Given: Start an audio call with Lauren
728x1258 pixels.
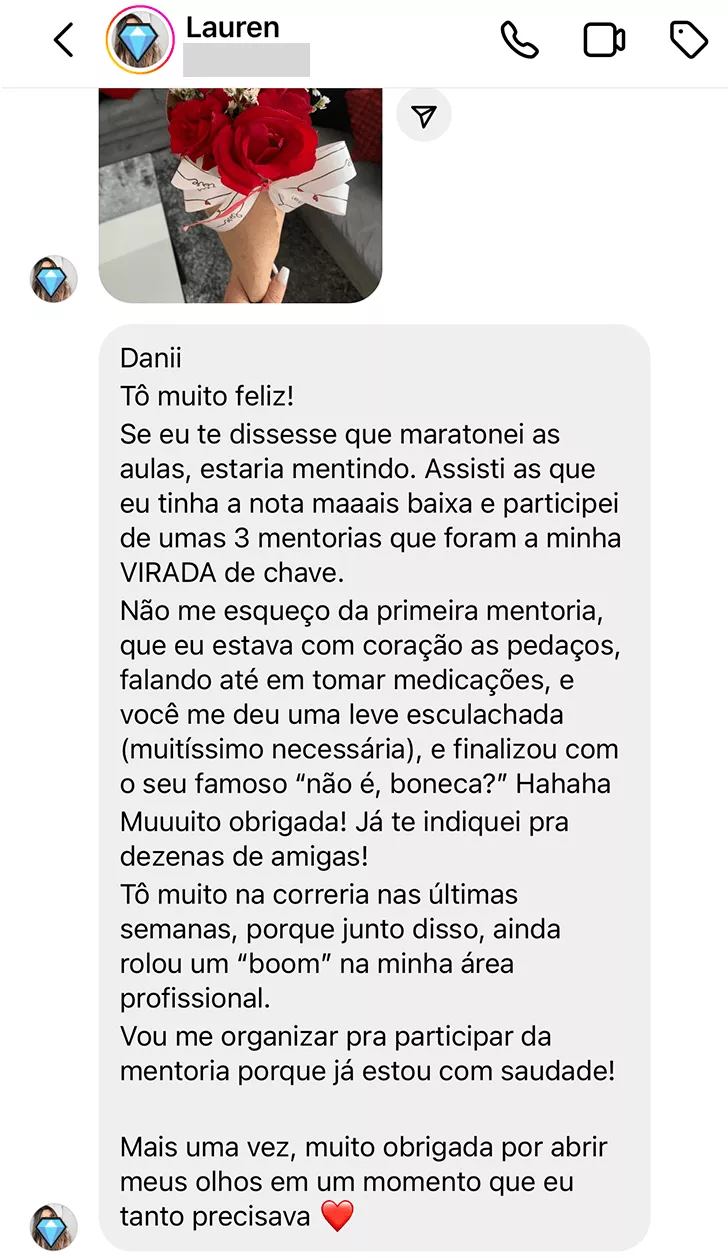Looking at the screenshot, I should pyautogui.click(x=519, y=40).
